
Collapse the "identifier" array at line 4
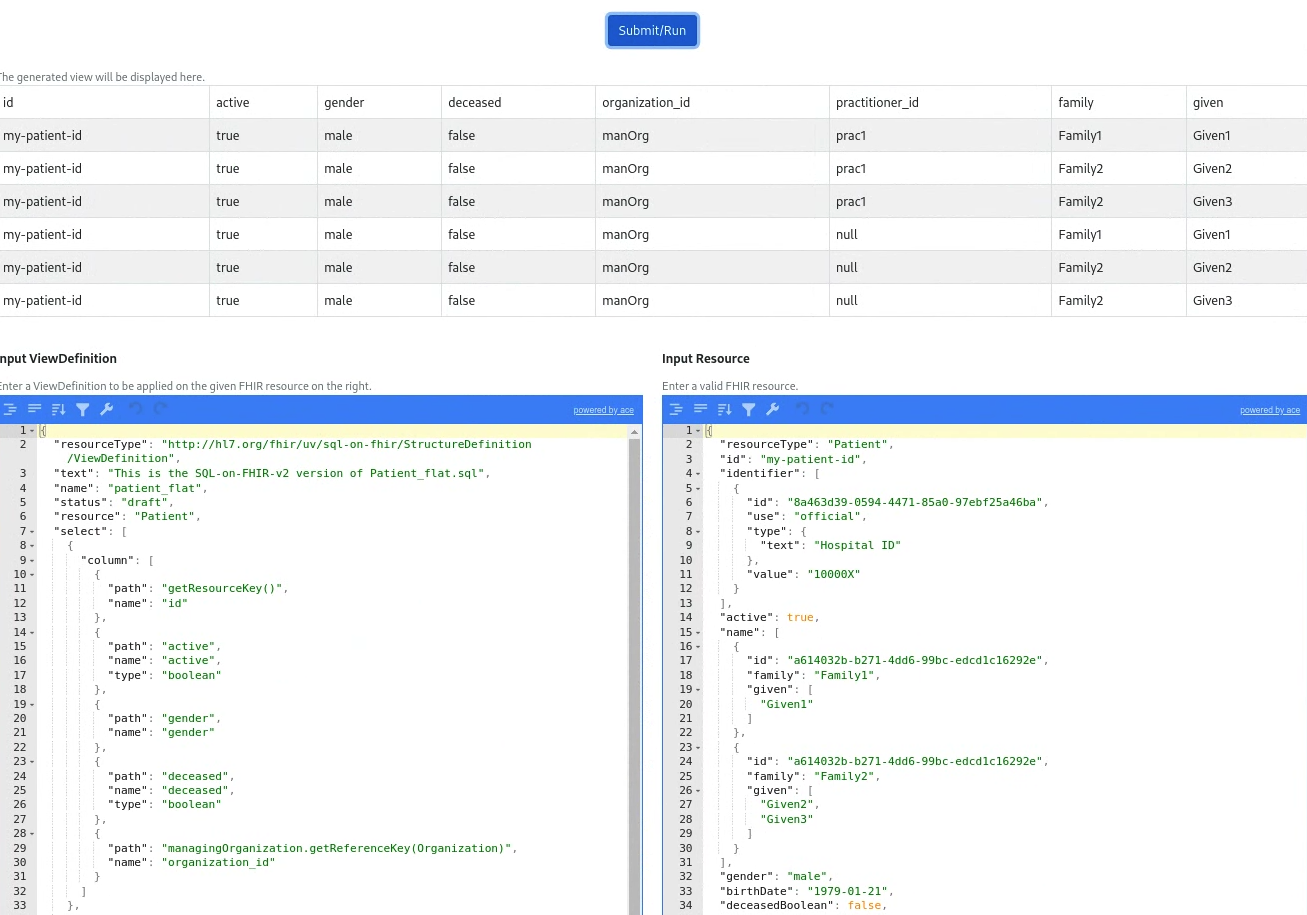pyautogui.click(x=698, y=474)
